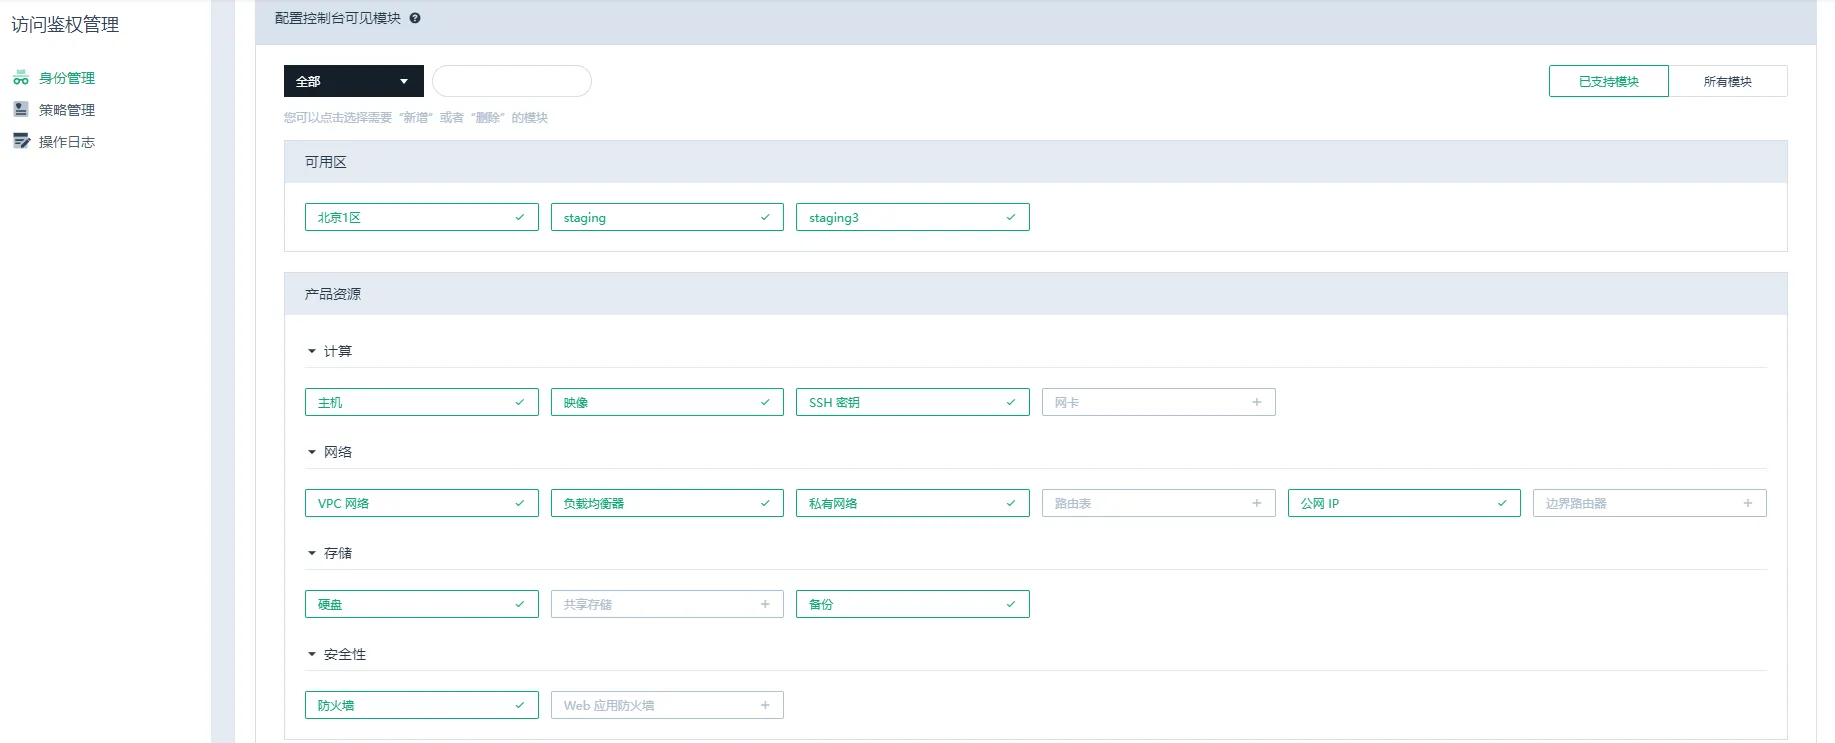This screenshot has width=1835, height=743.
Task: Click the 访问鉴权管理 heading
Action: pos(65,25)
